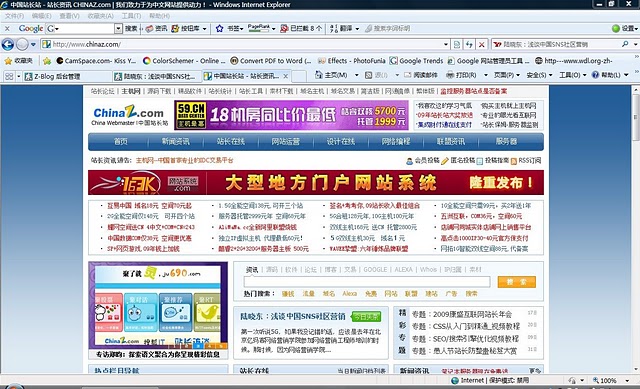Open the Google 网站管理员工具 favorite
Viewport: 640px width, 389px height.
[x=488, y=60]
